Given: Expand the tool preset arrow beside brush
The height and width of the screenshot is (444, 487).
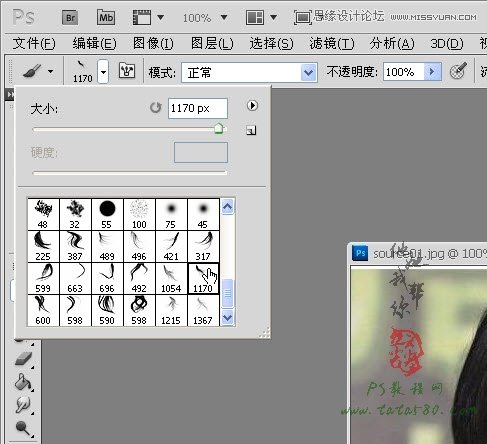Looking at the screenshot, I should (x=51, y=71).
